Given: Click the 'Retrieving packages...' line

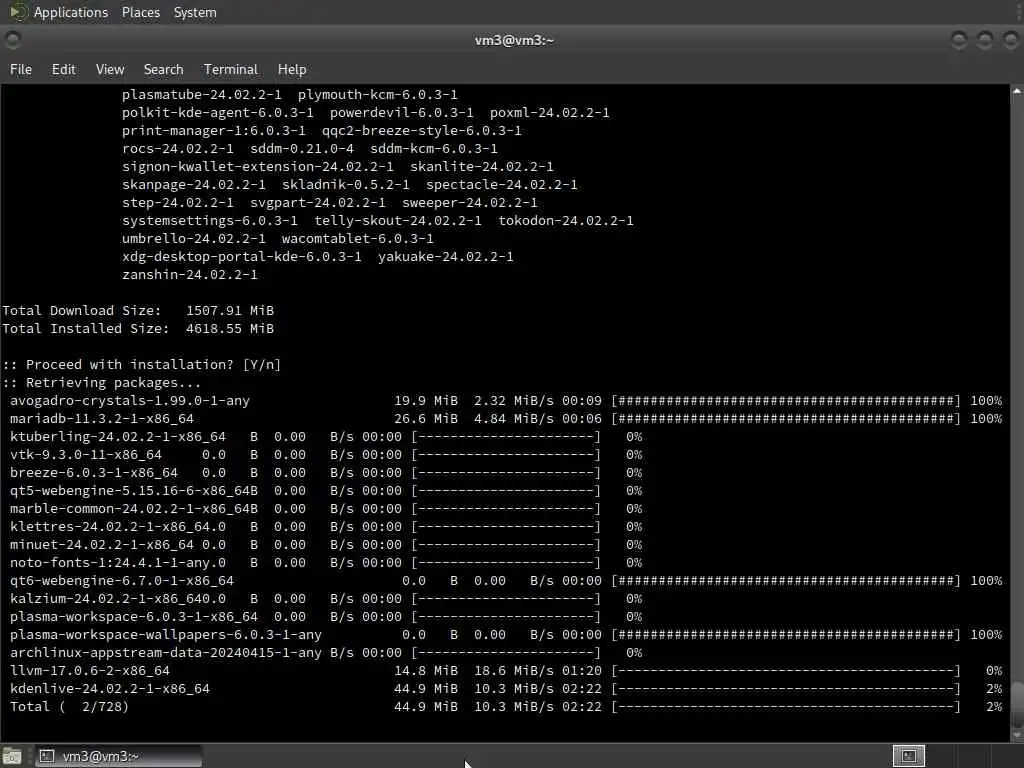Looking at the screenshot, I should [x=101, y=383].
